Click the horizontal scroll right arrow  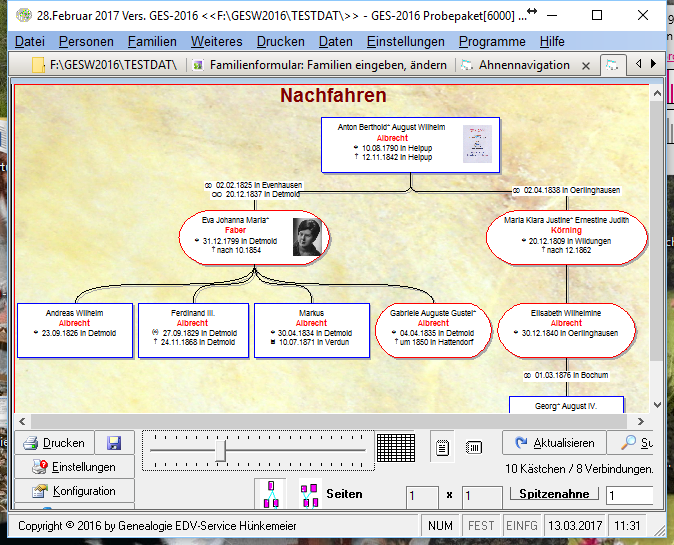(641, 421)
